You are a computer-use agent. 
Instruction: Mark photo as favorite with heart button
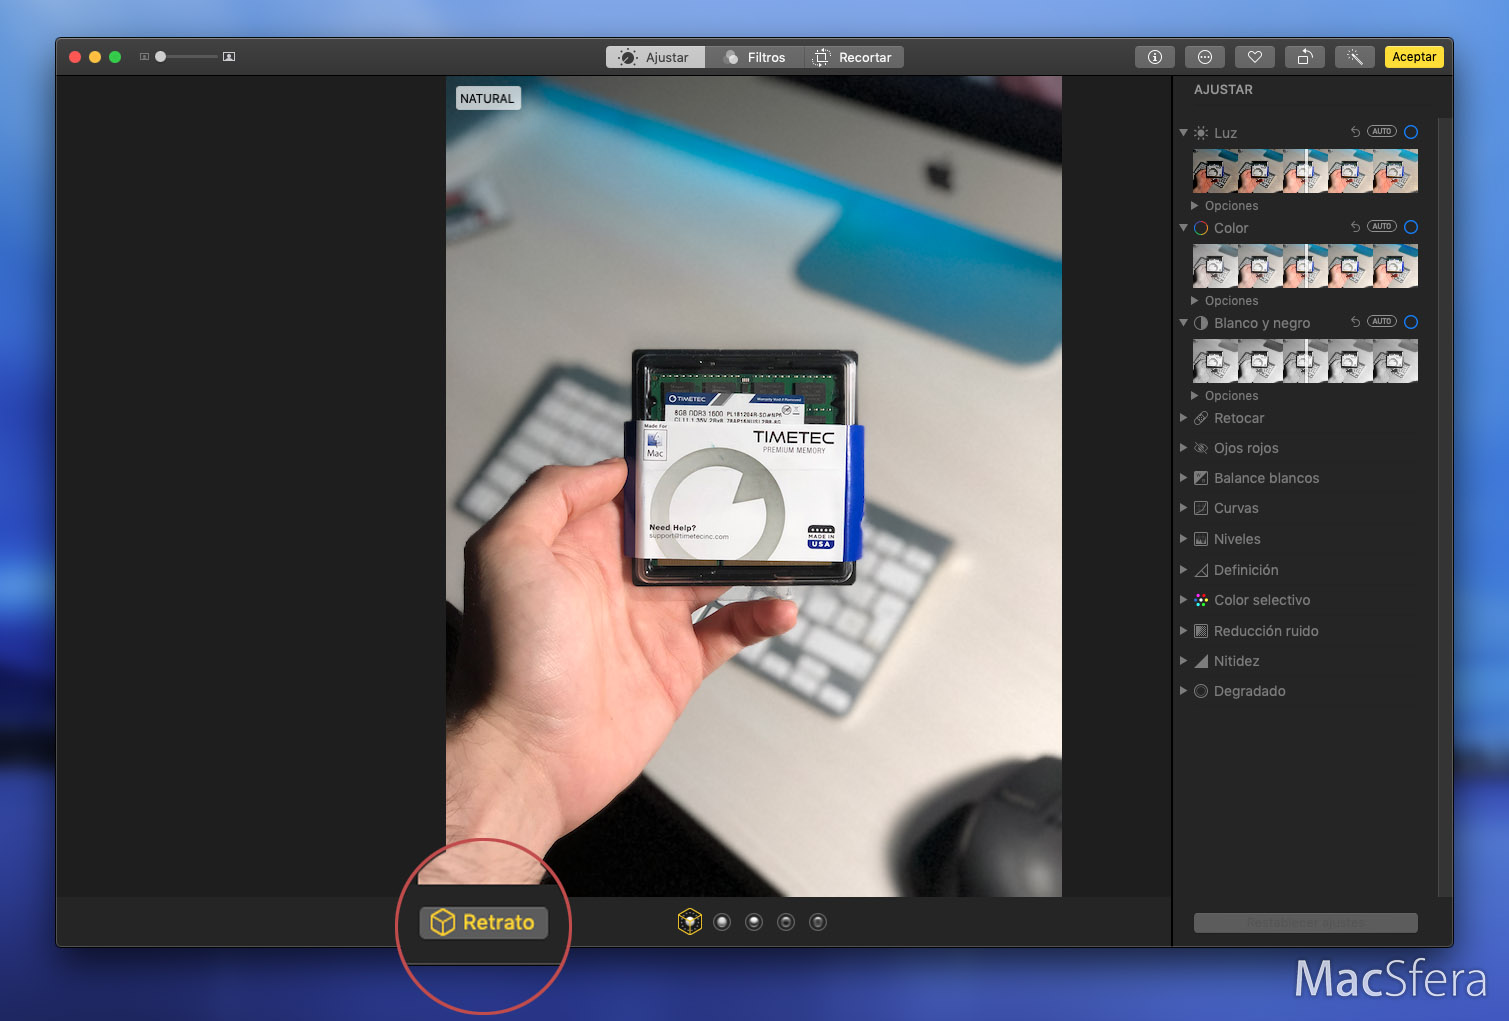[x=1254, y=57]
